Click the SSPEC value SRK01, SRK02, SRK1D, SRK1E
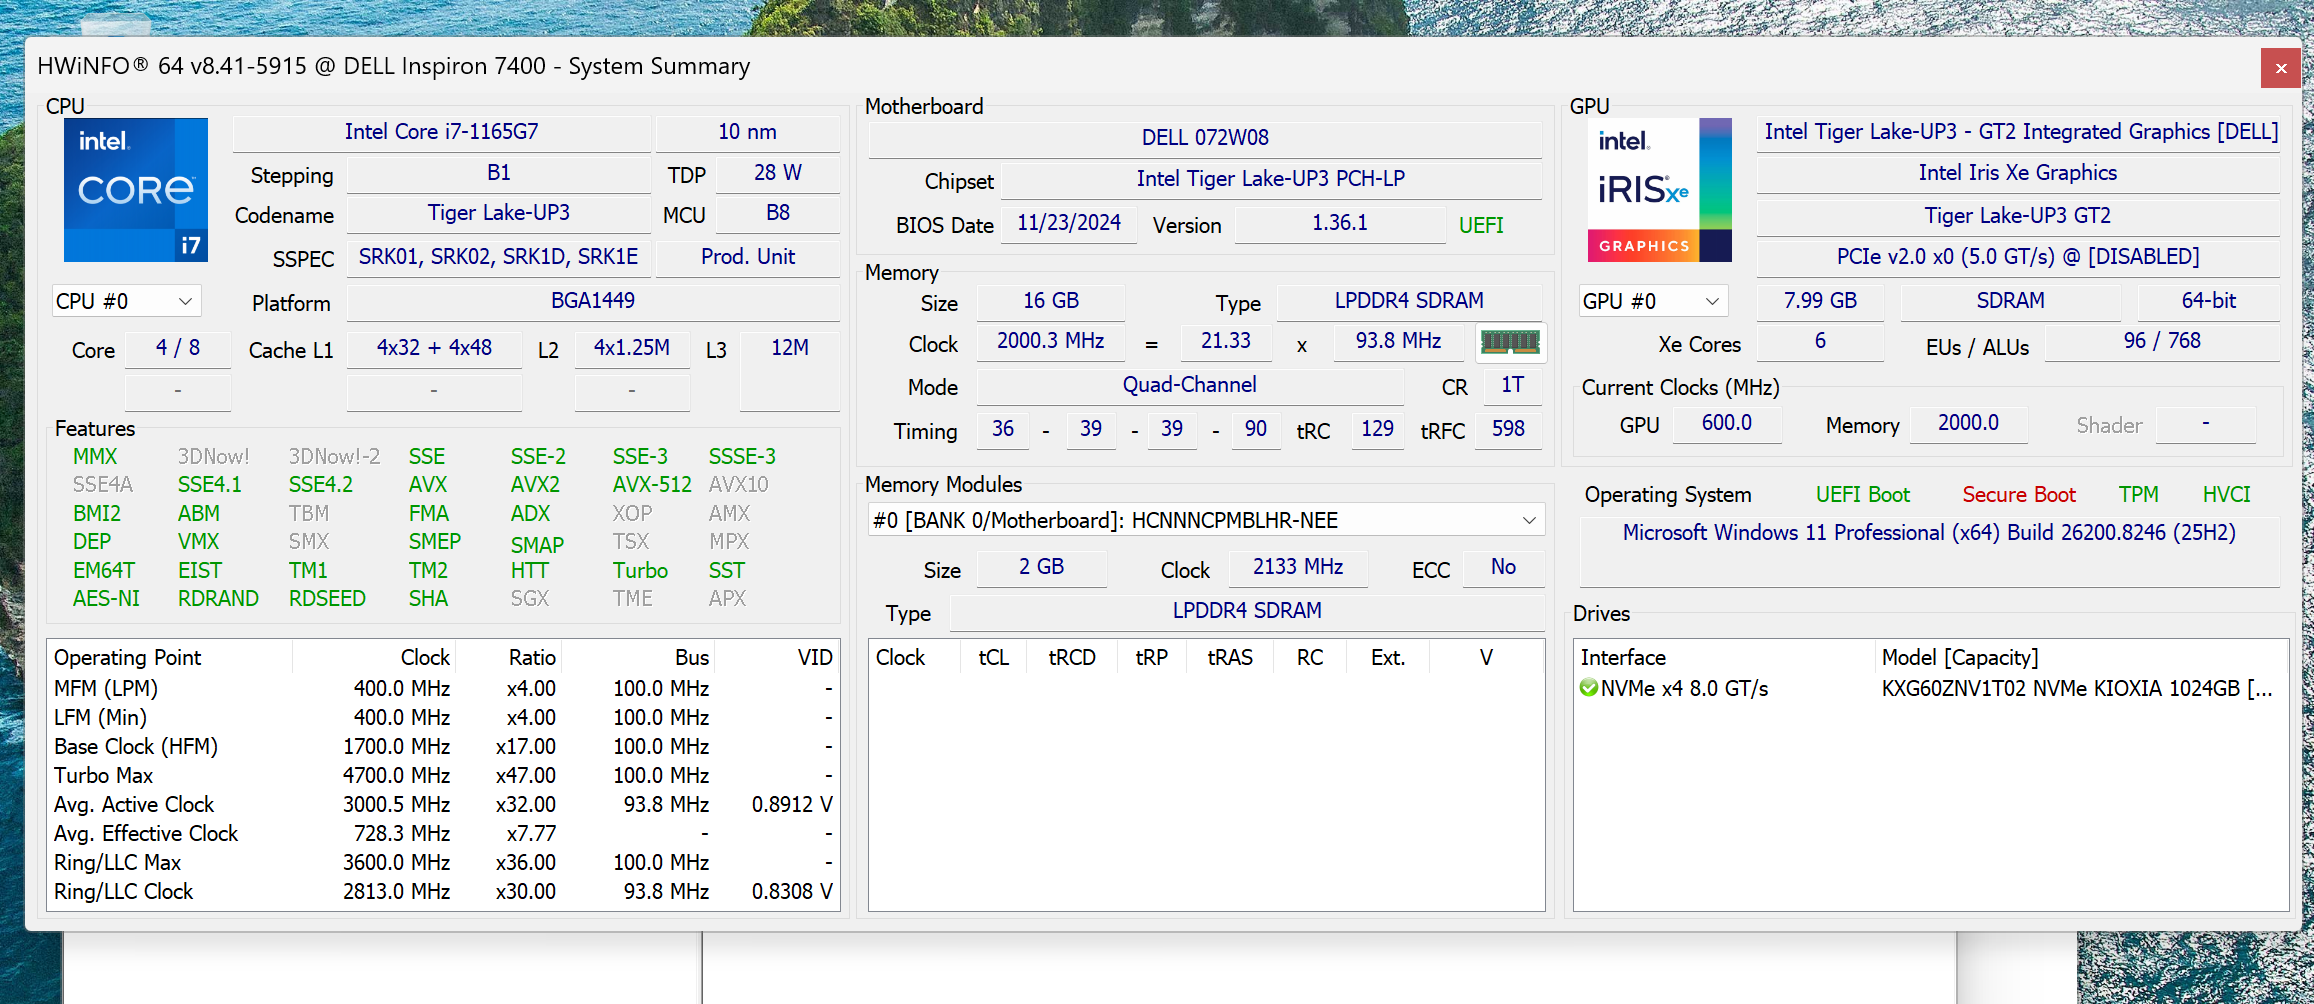Screen dimensions: 2314x1004 click(x=499, y=257)
